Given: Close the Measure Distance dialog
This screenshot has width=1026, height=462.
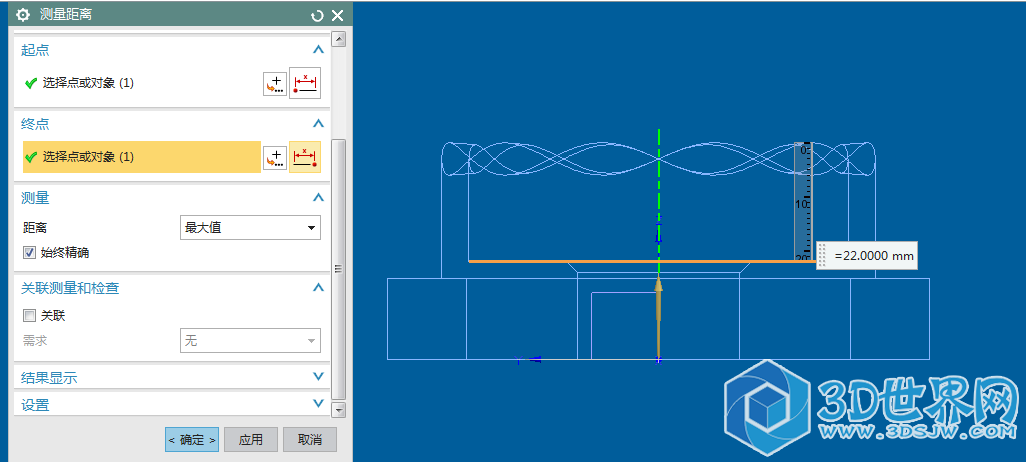Looking at the screenshot, I should click(337, 15).
